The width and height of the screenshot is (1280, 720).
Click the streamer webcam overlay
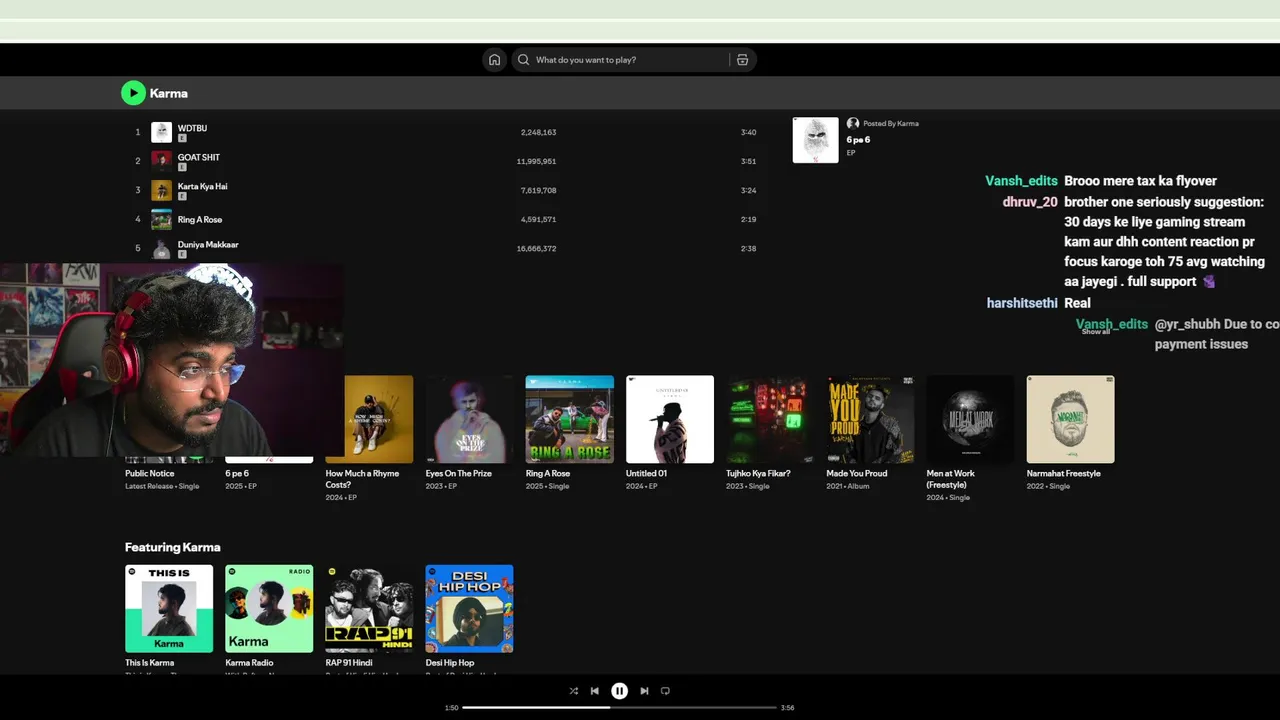pos(171,360)
